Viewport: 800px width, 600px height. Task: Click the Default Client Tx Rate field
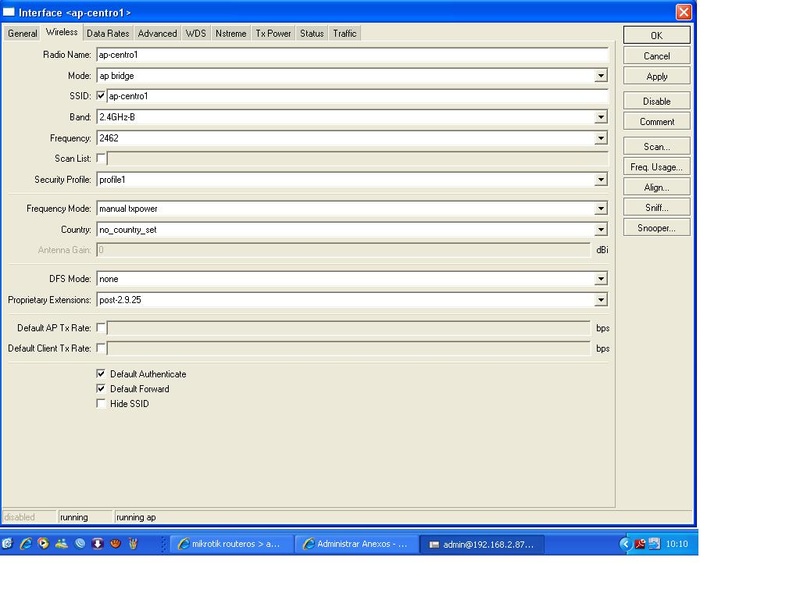(x=348, y=348)
